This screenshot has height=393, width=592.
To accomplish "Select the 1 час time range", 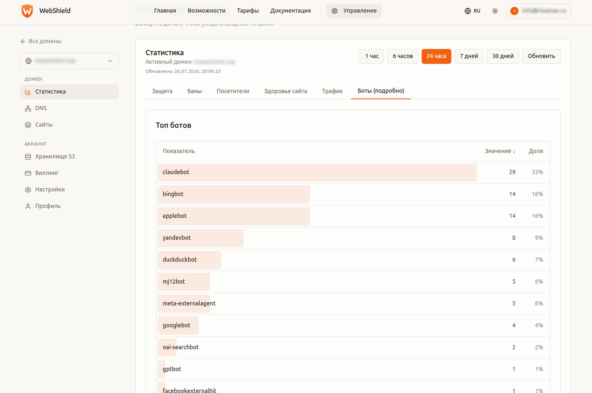I will point(372,56).
